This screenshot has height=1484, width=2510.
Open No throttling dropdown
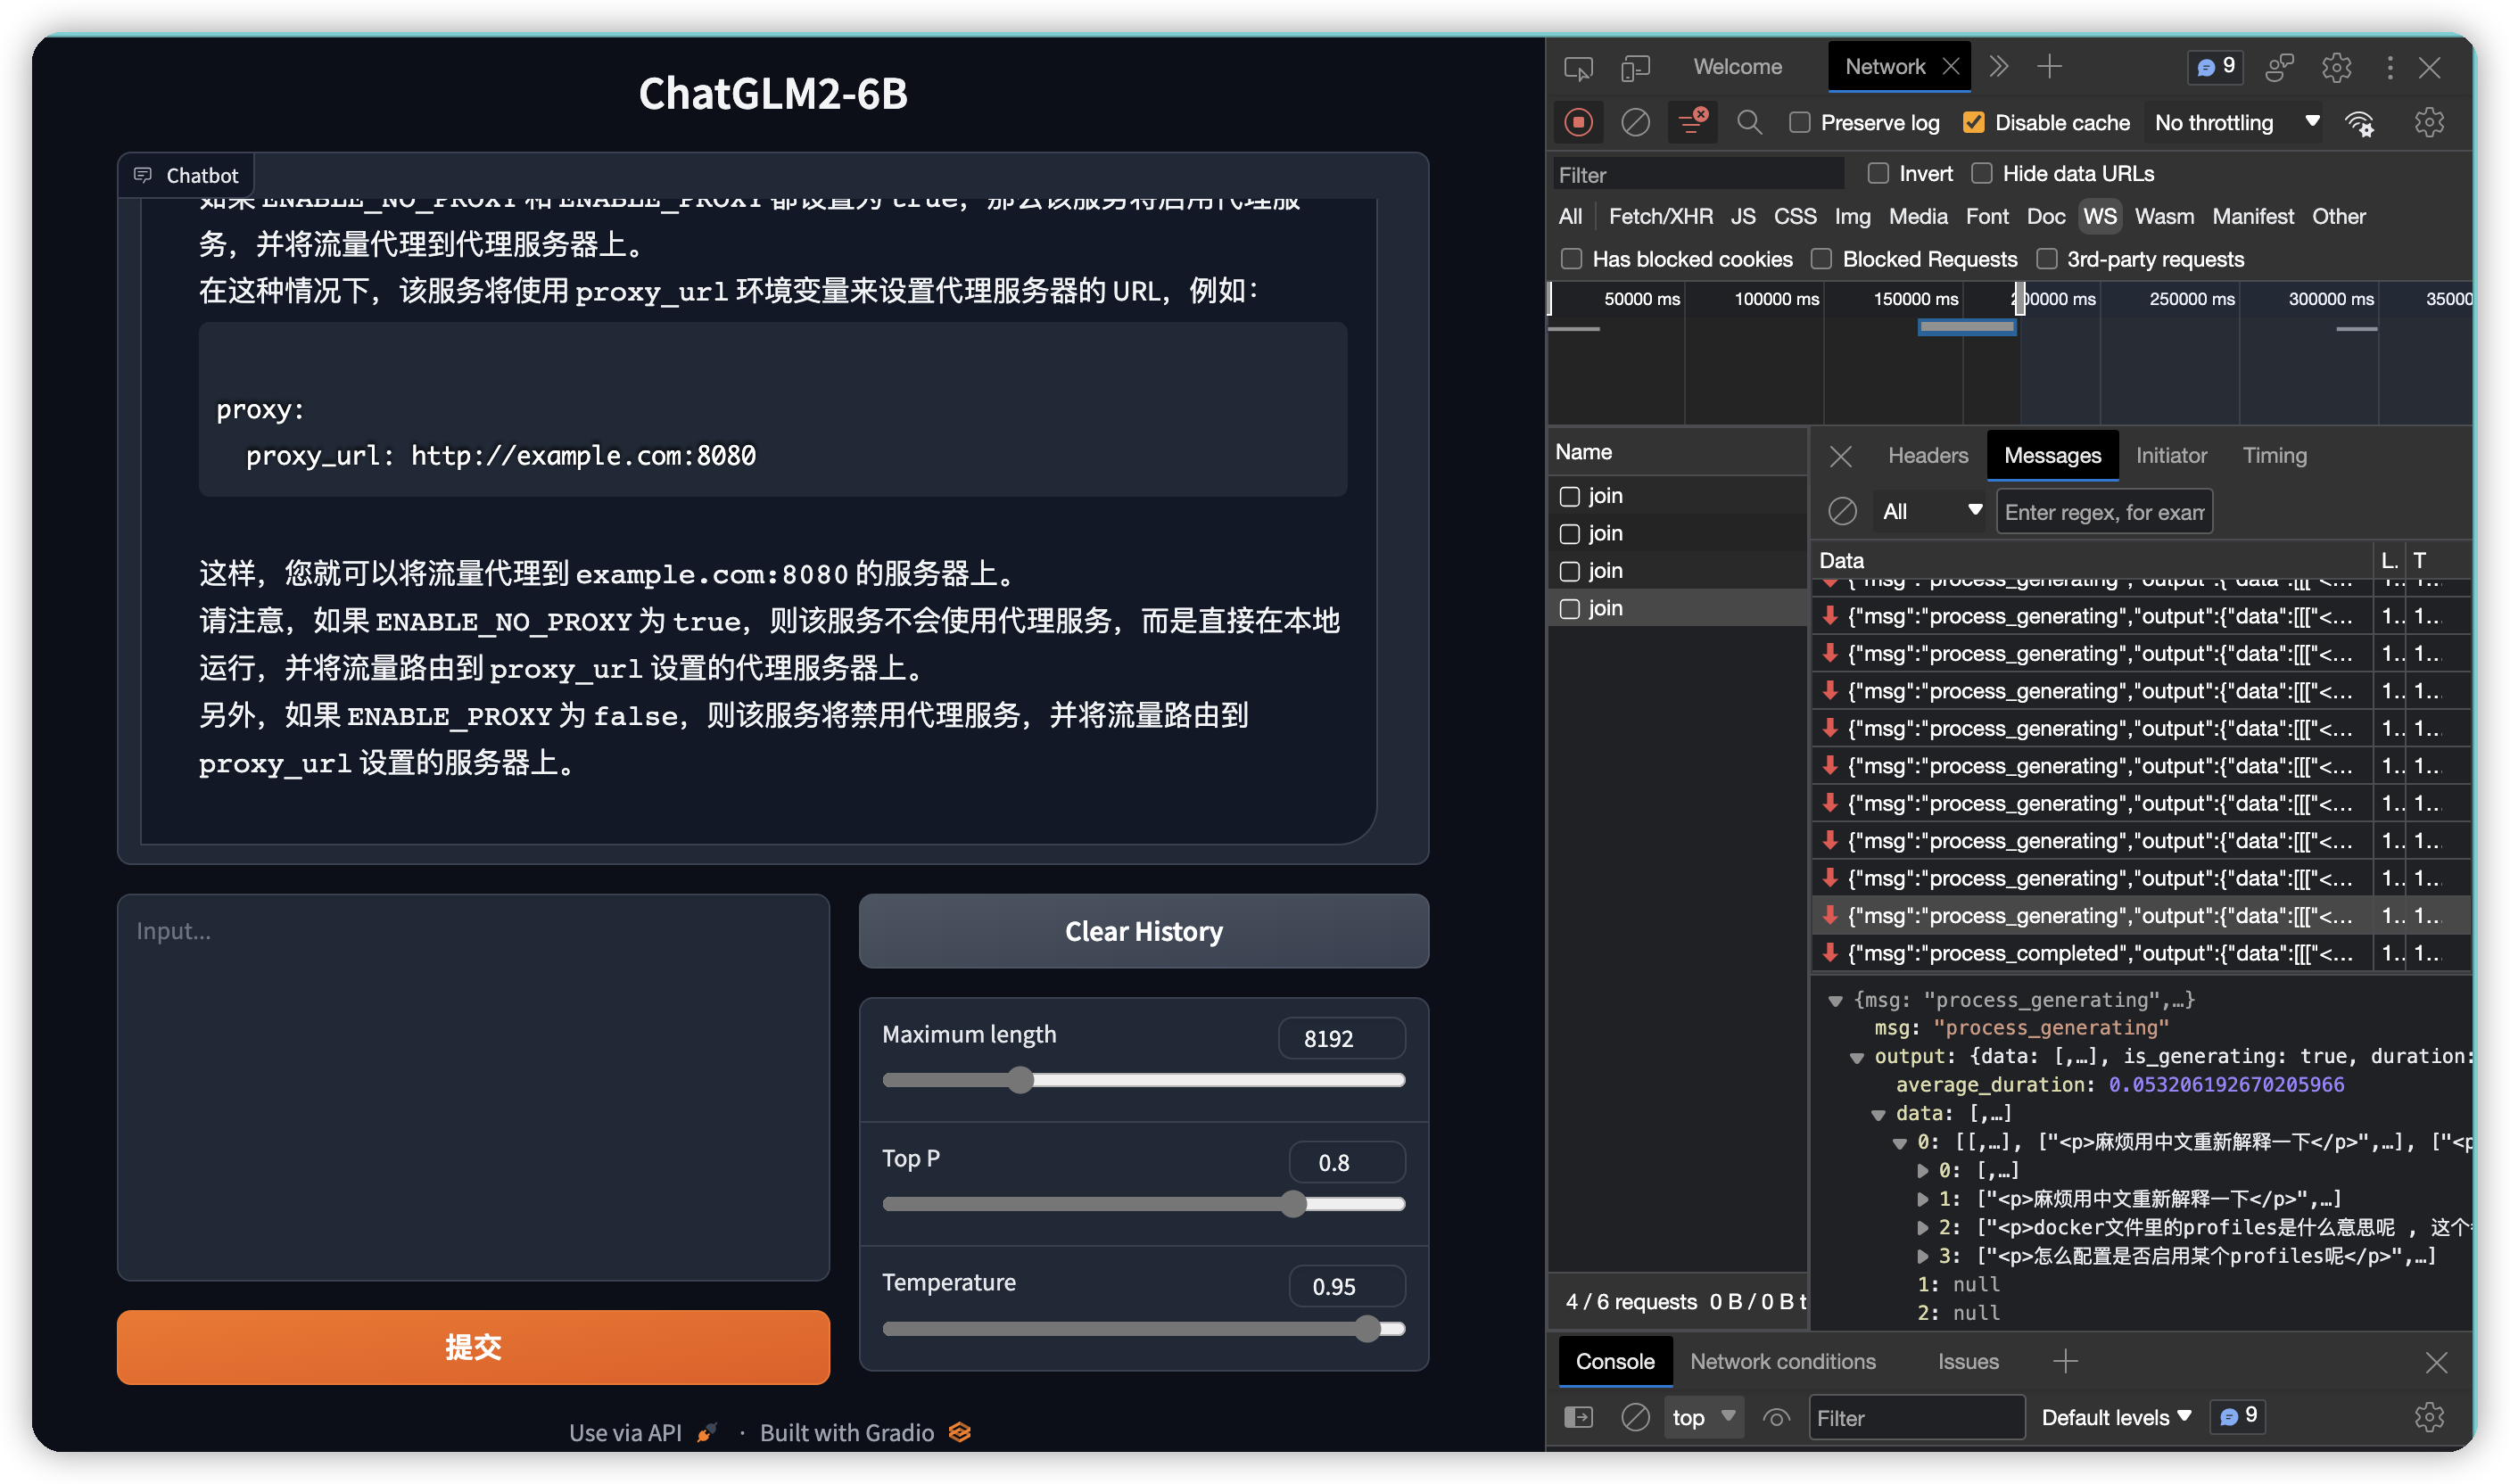coord(2236,123)
